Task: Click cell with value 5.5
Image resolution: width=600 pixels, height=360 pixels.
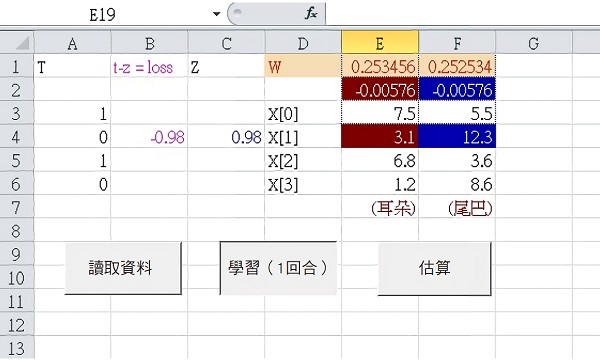Action: point(457,113)
